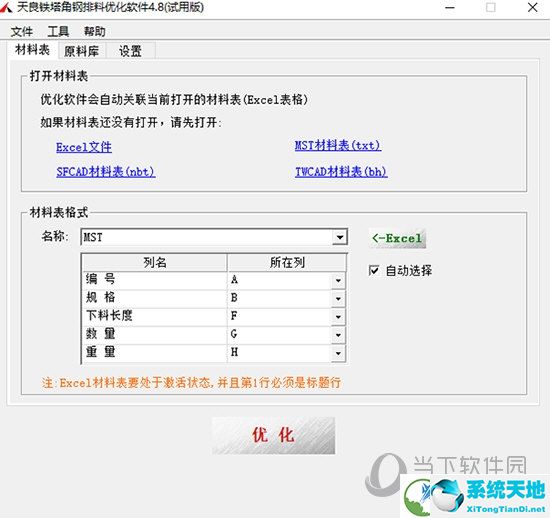Select the 数量 row name cell
The height and width of the screenshot is (518, 550).
[x=155, y=335]
